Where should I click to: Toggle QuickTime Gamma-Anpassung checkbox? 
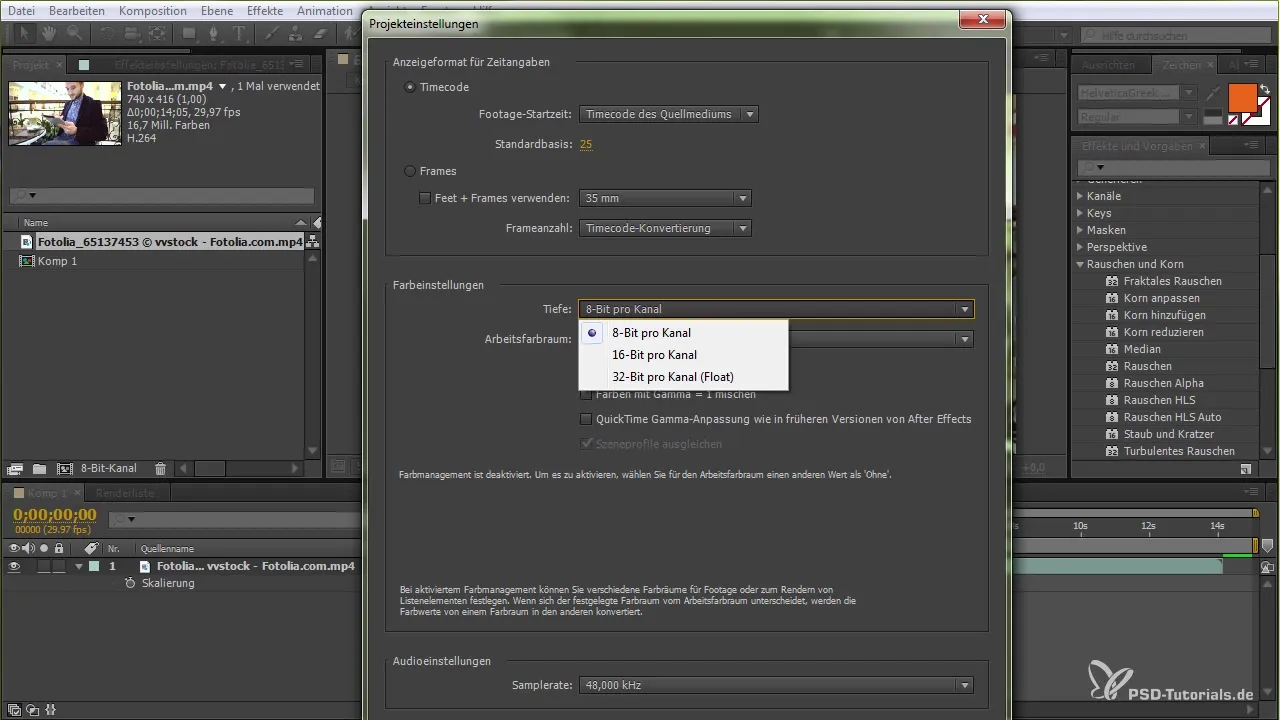586,419
